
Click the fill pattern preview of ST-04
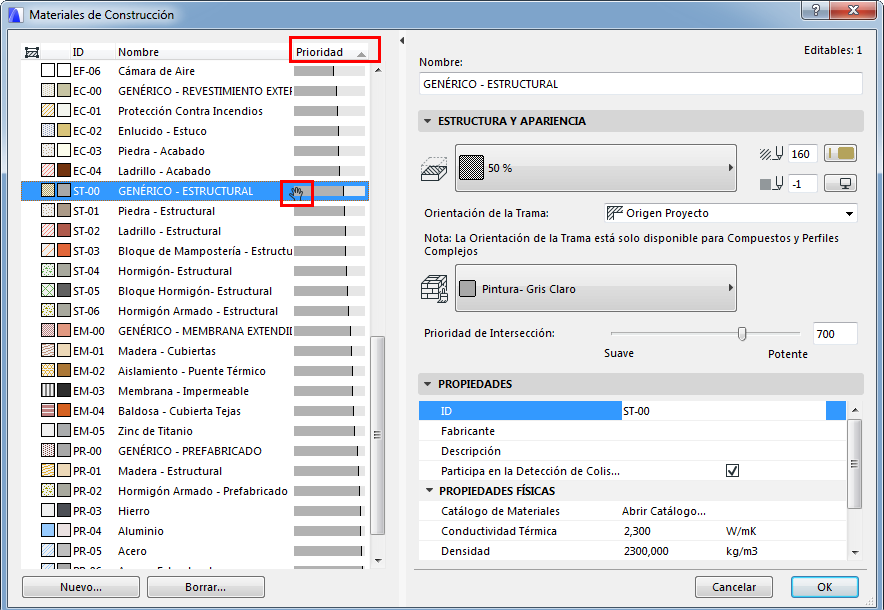48,271
